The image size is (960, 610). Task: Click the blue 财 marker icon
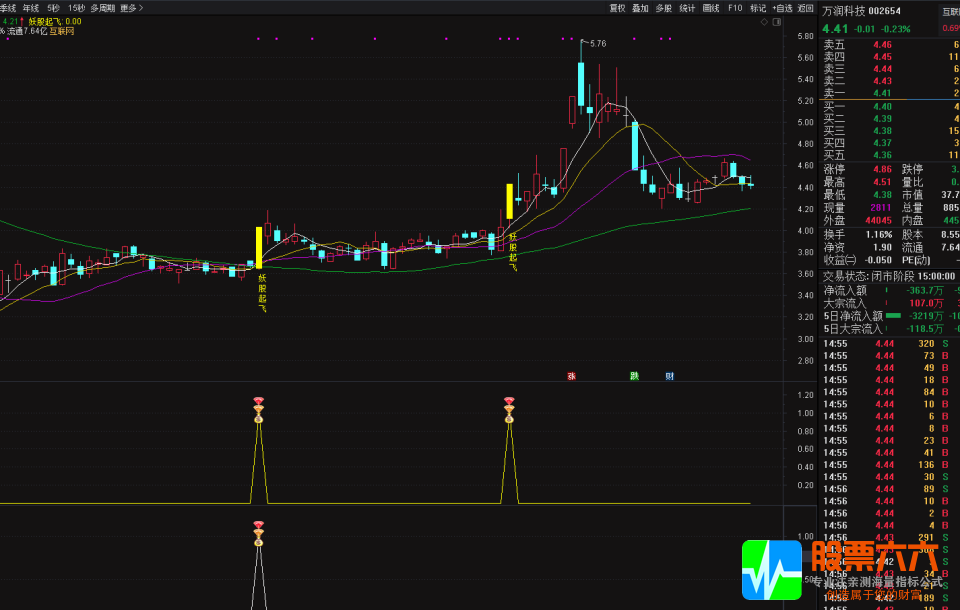click(x=669, y=377)
